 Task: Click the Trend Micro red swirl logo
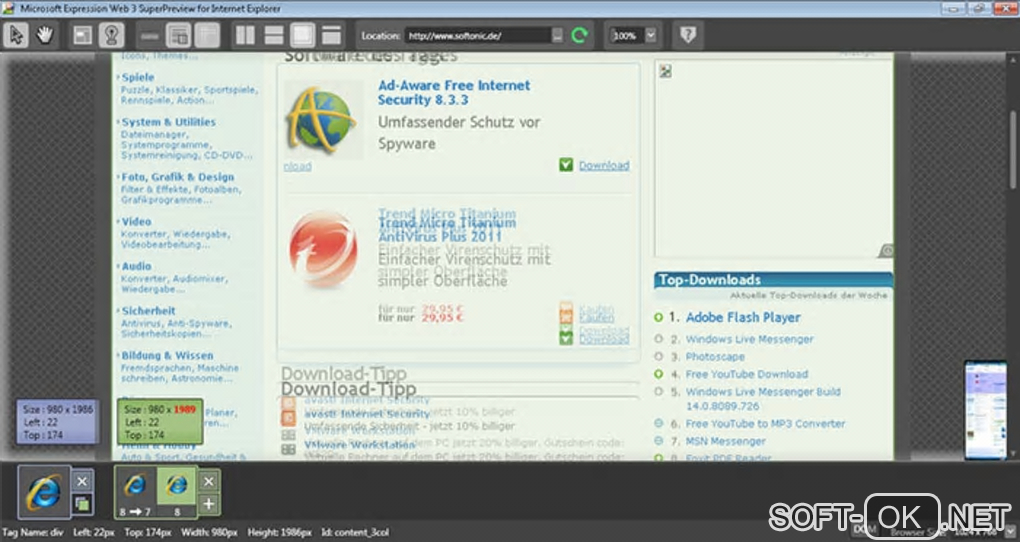(323, 250)
